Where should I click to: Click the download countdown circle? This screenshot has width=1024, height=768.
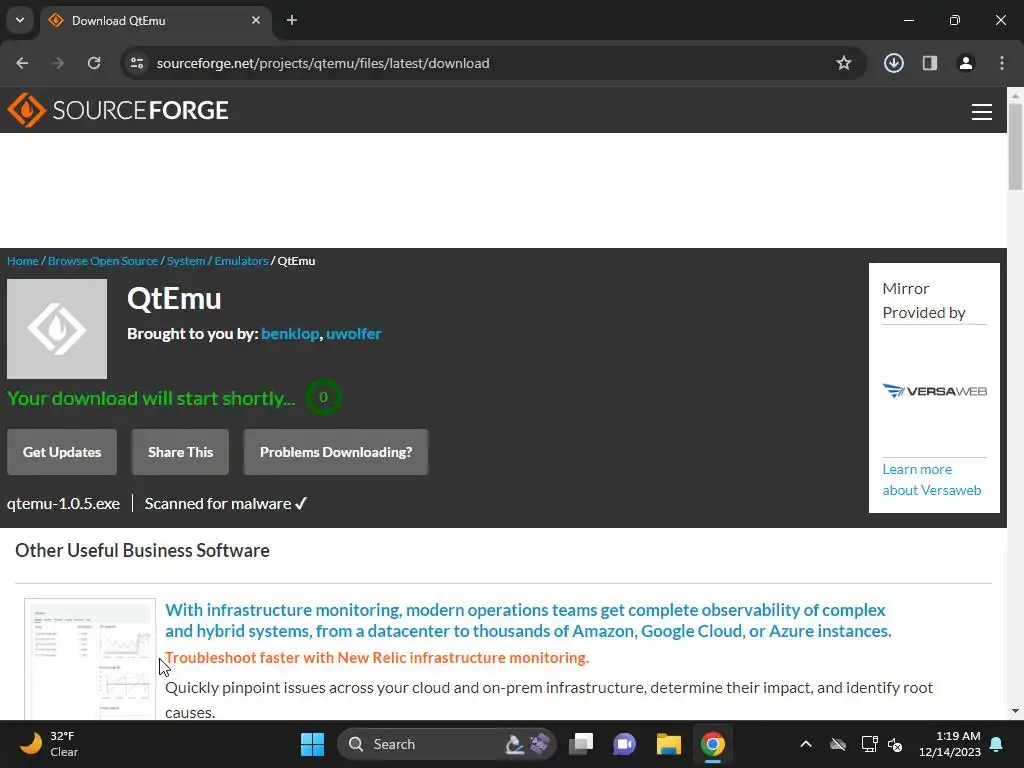click(x=323, y=397)
